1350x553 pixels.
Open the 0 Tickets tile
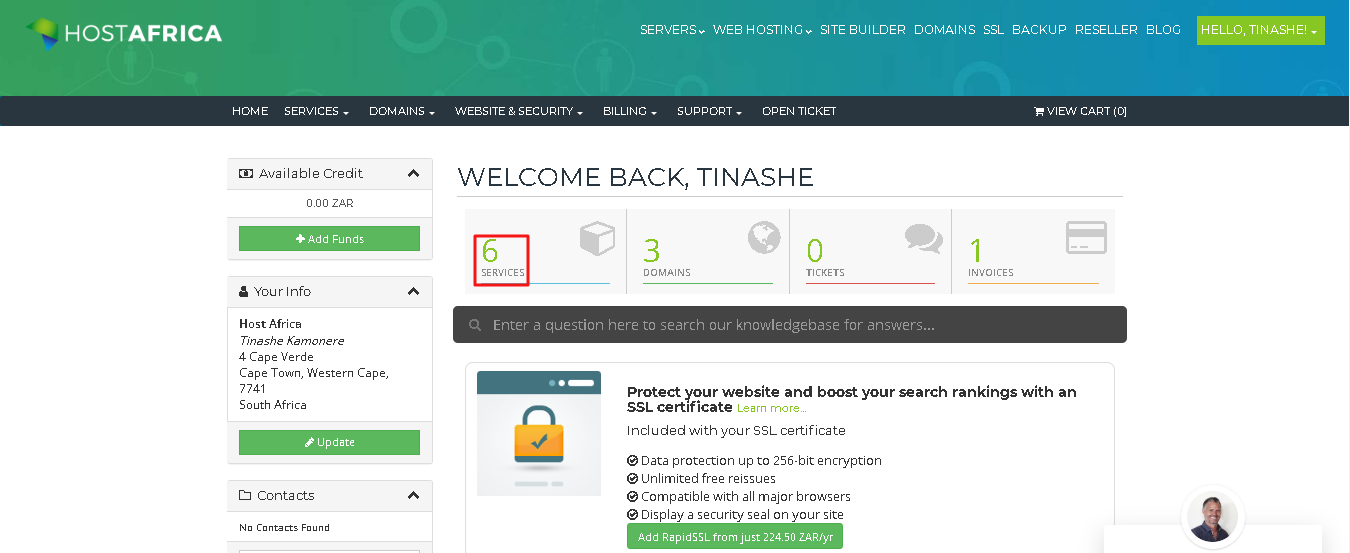pos(870,252)
